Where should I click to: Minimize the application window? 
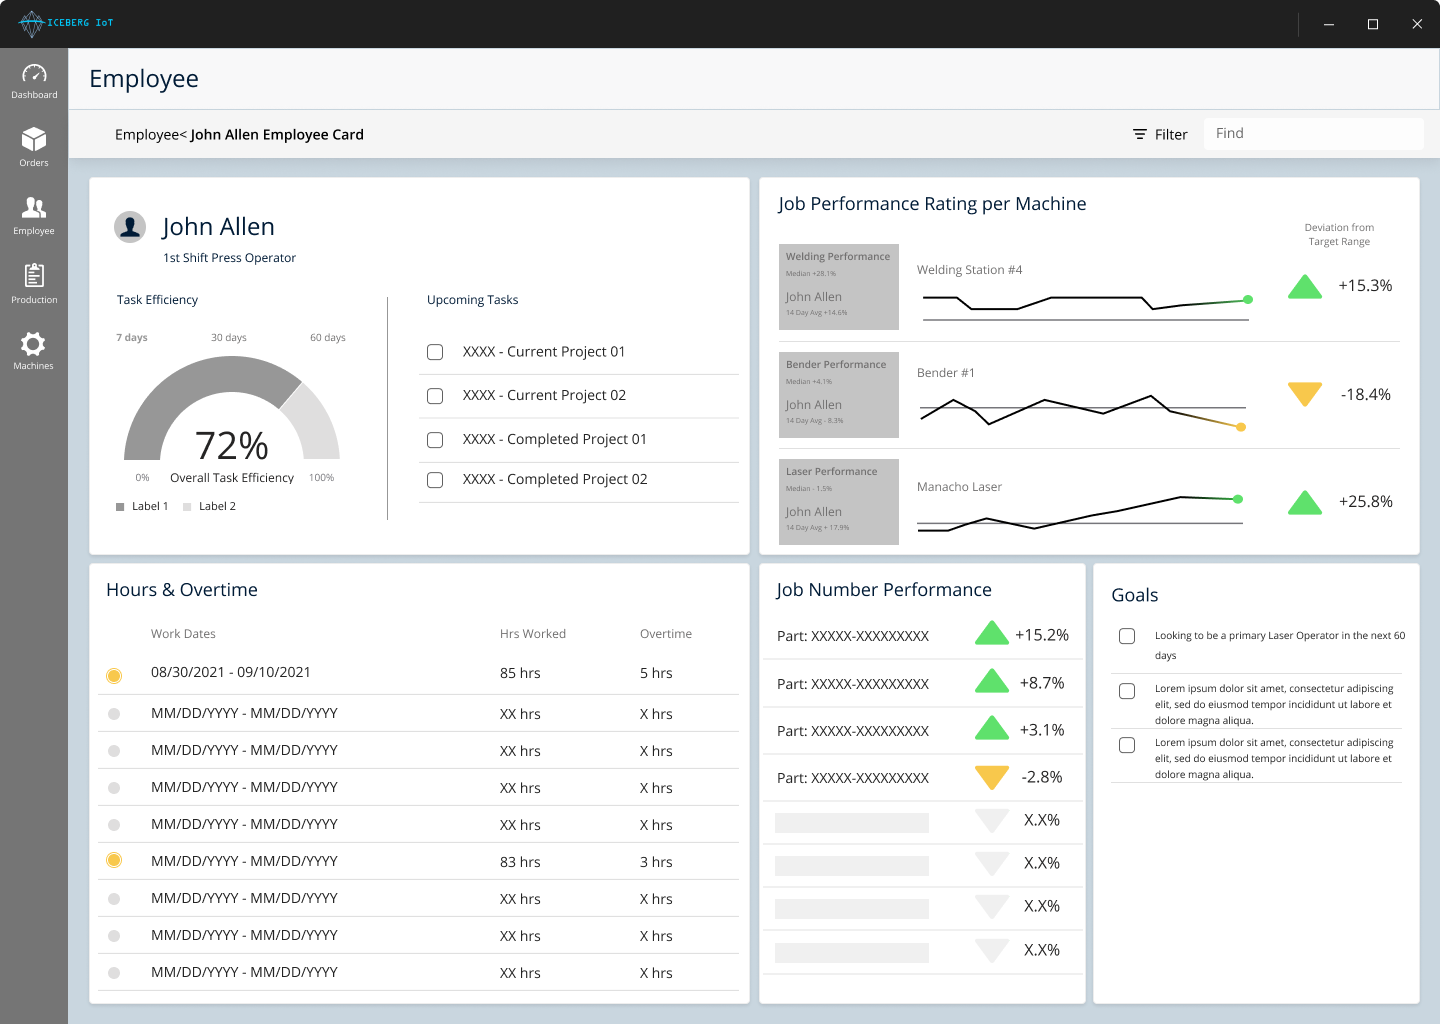[x=1329, y=24]
